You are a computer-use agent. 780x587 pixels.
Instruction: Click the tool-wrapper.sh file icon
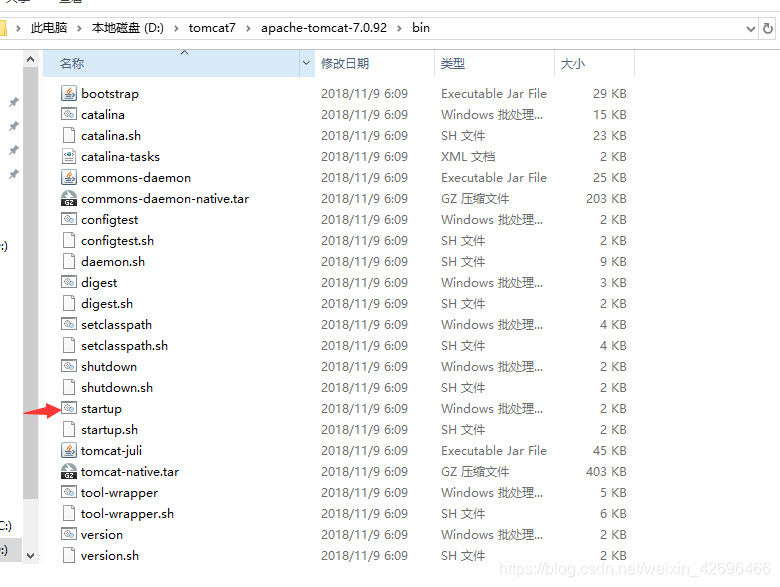click(69, 513)
